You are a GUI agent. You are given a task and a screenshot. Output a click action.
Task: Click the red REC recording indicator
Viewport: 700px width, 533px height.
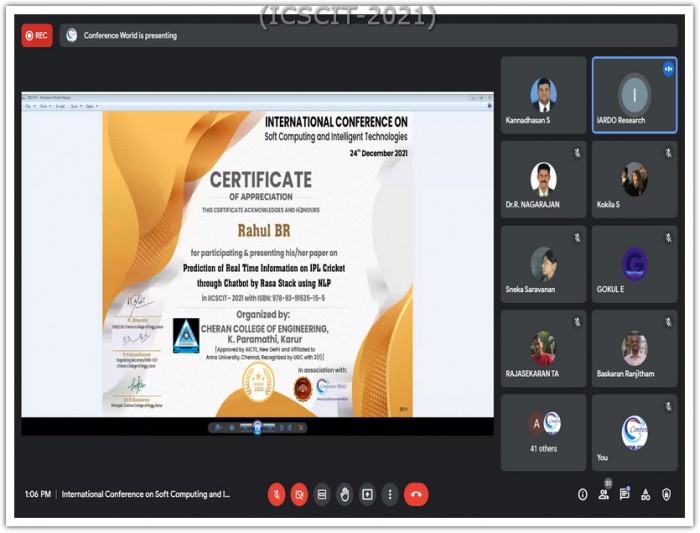[37, 35]
